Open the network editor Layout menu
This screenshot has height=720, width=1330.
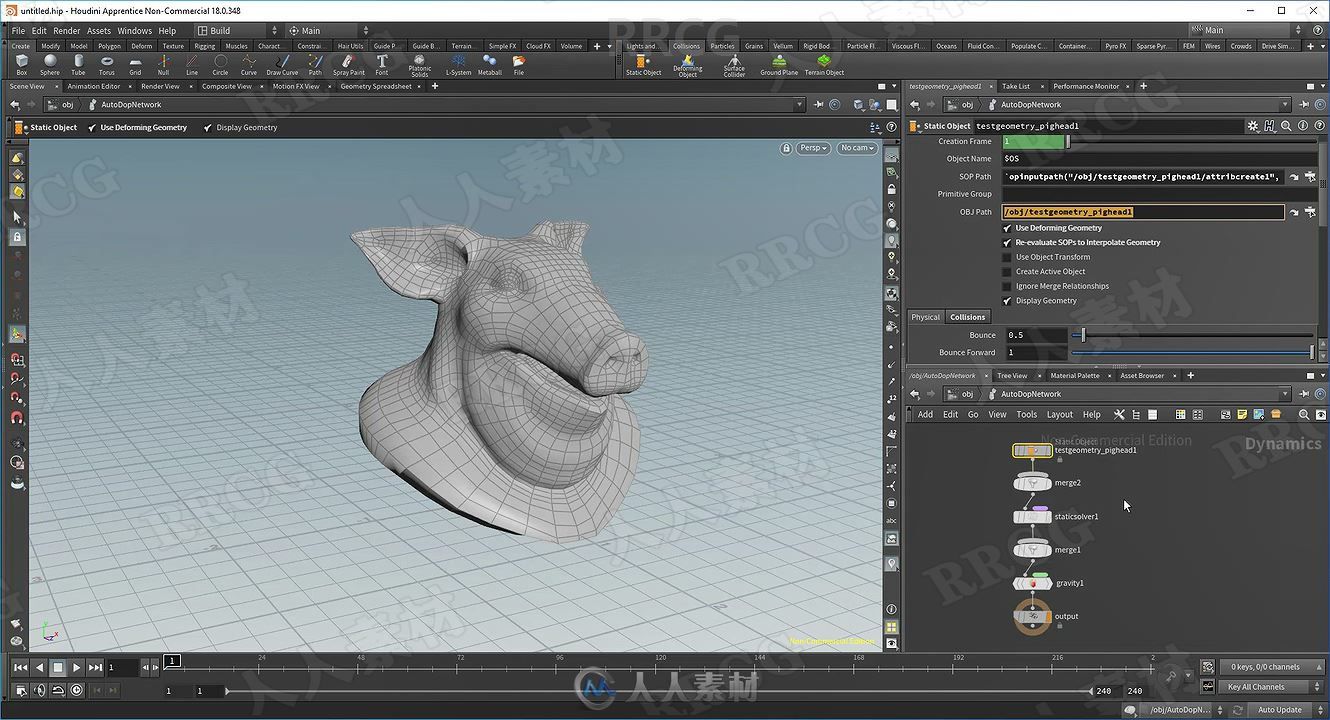pyautogui.click(x=1059, y=414)
